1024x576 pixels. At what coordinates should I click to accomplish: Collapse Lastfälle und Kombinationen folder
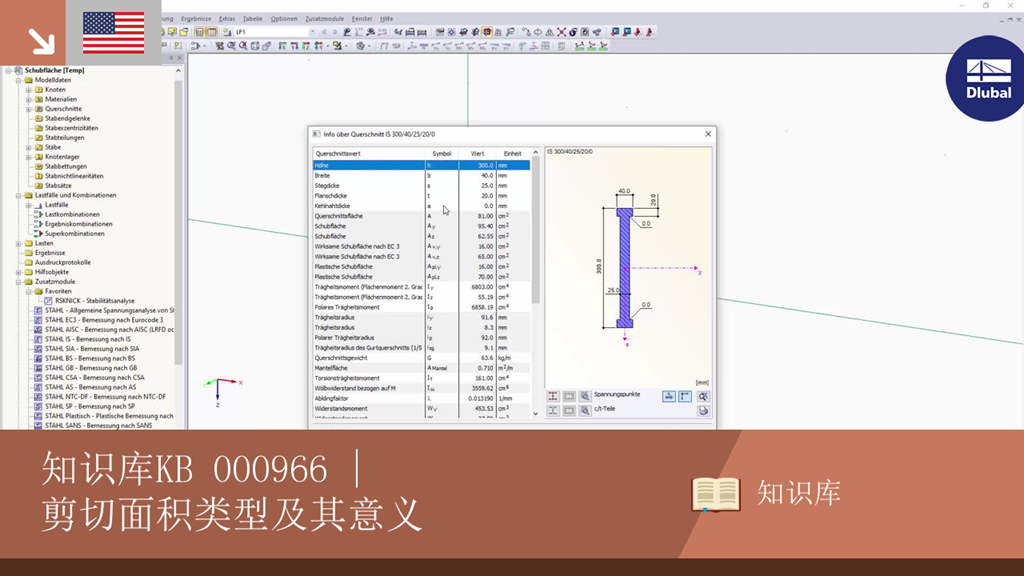tap(19, 195)
